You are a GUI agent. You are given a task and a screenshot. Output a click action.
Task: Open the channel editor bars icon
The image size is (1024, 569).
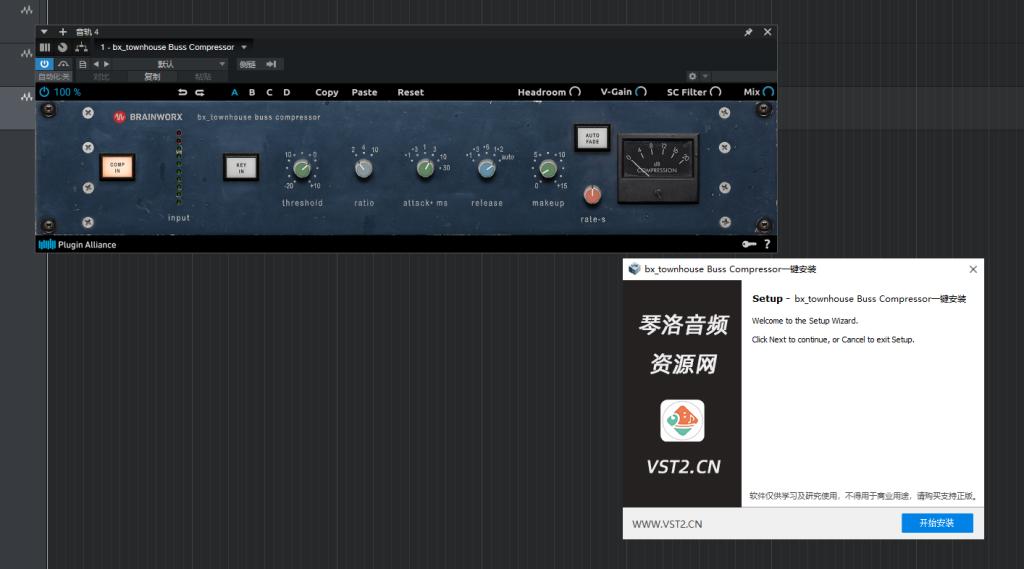click(44, 47)
